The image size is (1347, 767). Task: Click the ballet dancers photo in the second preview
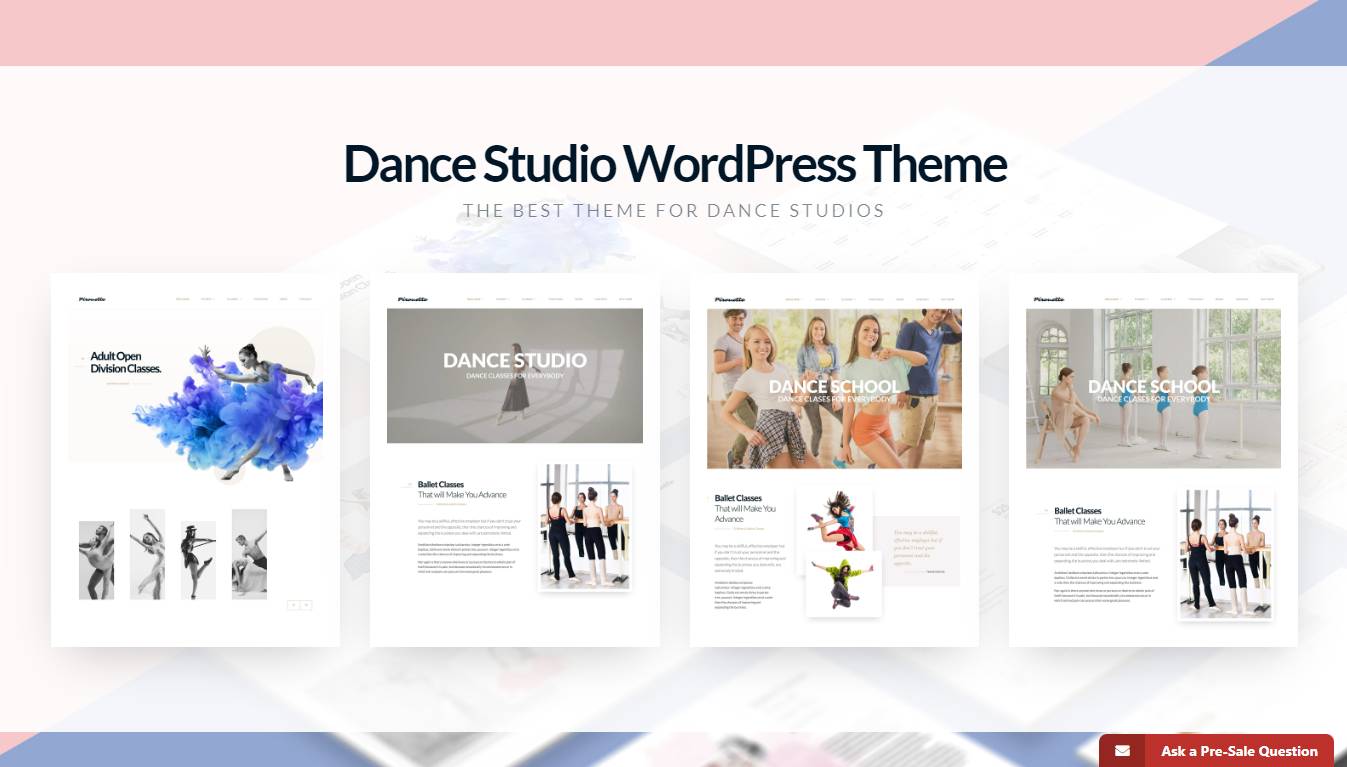[585, 526]
